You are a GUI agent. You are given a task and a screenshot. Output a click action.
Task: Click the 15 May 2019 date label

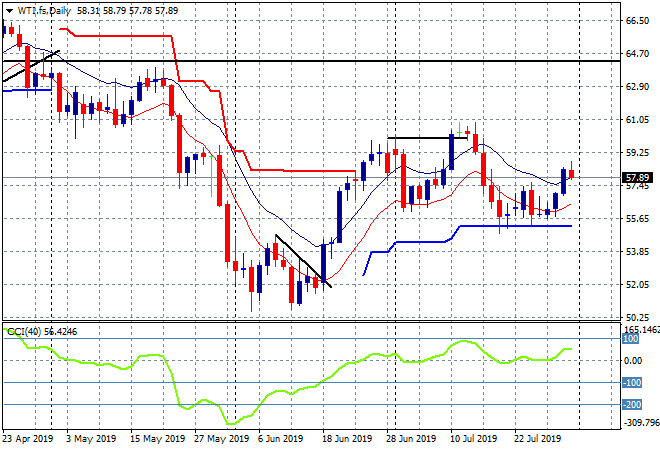pos(157,439)
